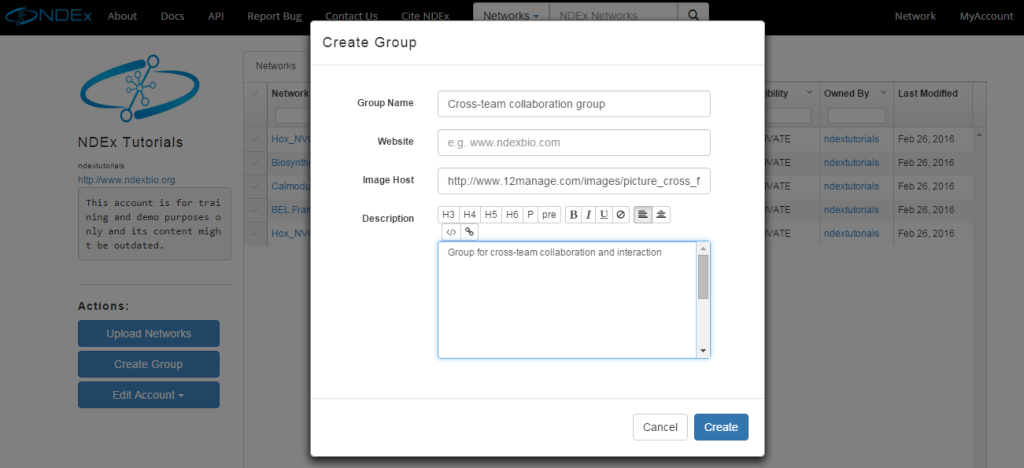Open http://www.ndexbio.org profile link
The width and height of the screenshot is (1024, 468).
click(x=127, y=179)
